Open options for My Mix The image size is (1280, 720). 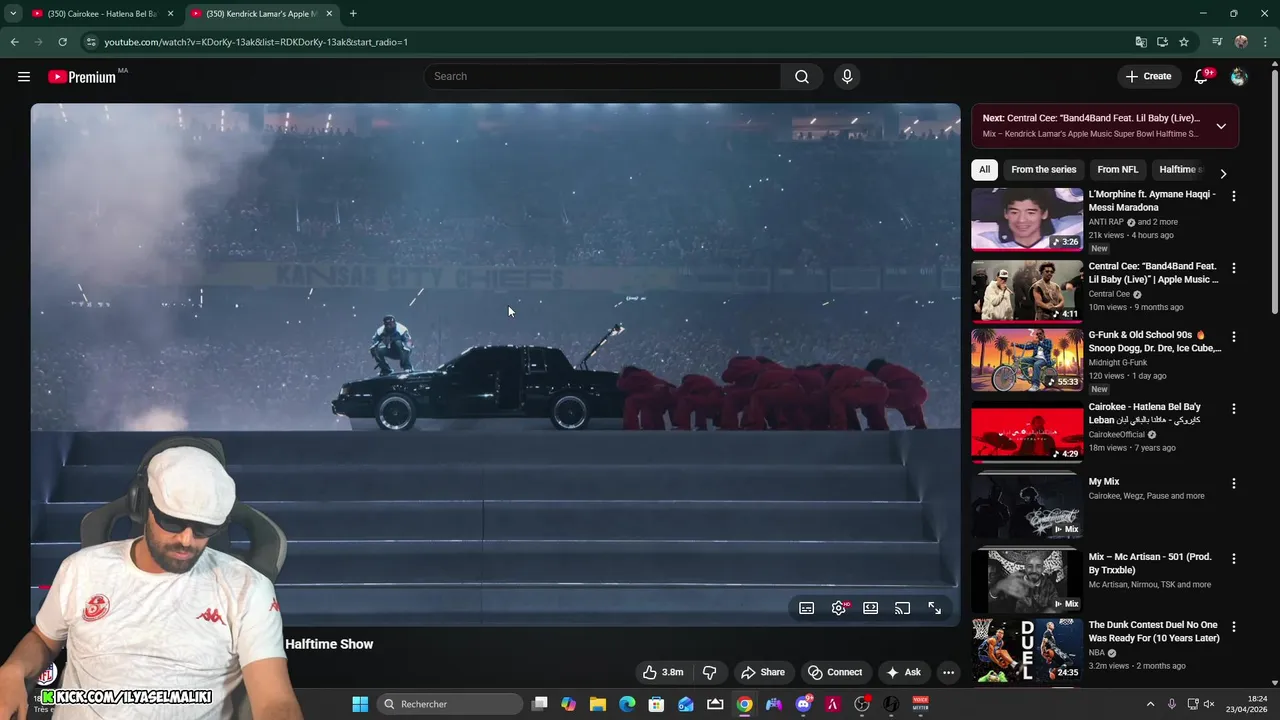coord(1234,484)
